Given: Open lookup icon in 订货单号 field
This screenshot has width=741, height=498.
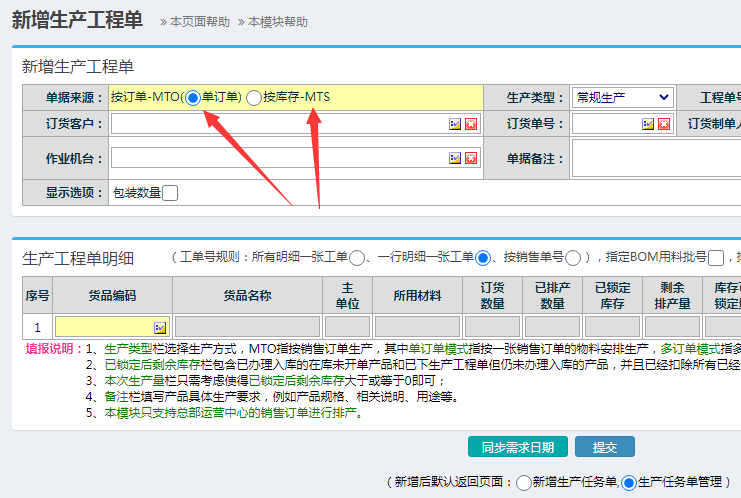Looking at the screenshot, I should tap(647, 124).
